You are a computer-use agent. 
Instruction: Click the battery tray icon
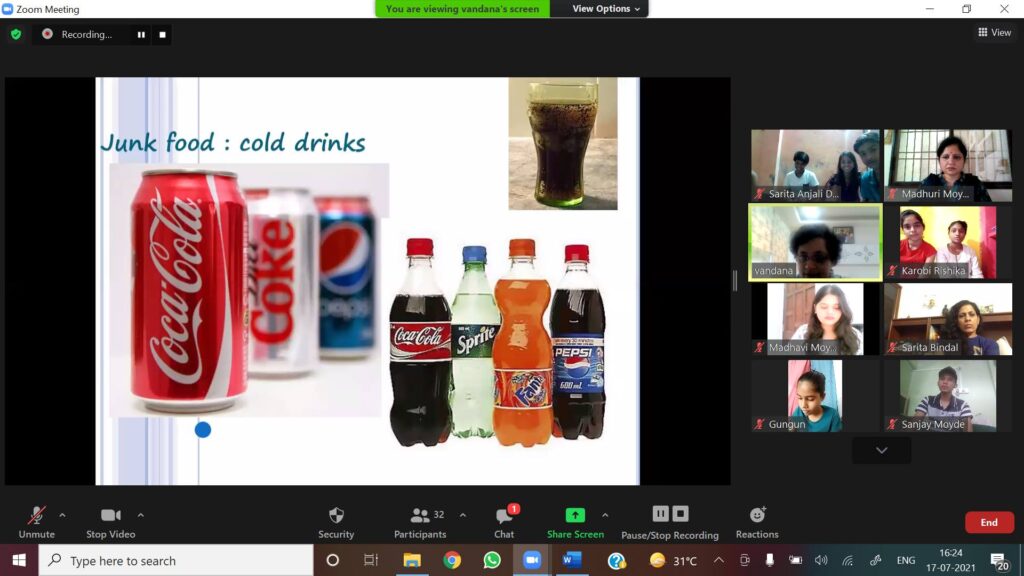click(795, 560)
